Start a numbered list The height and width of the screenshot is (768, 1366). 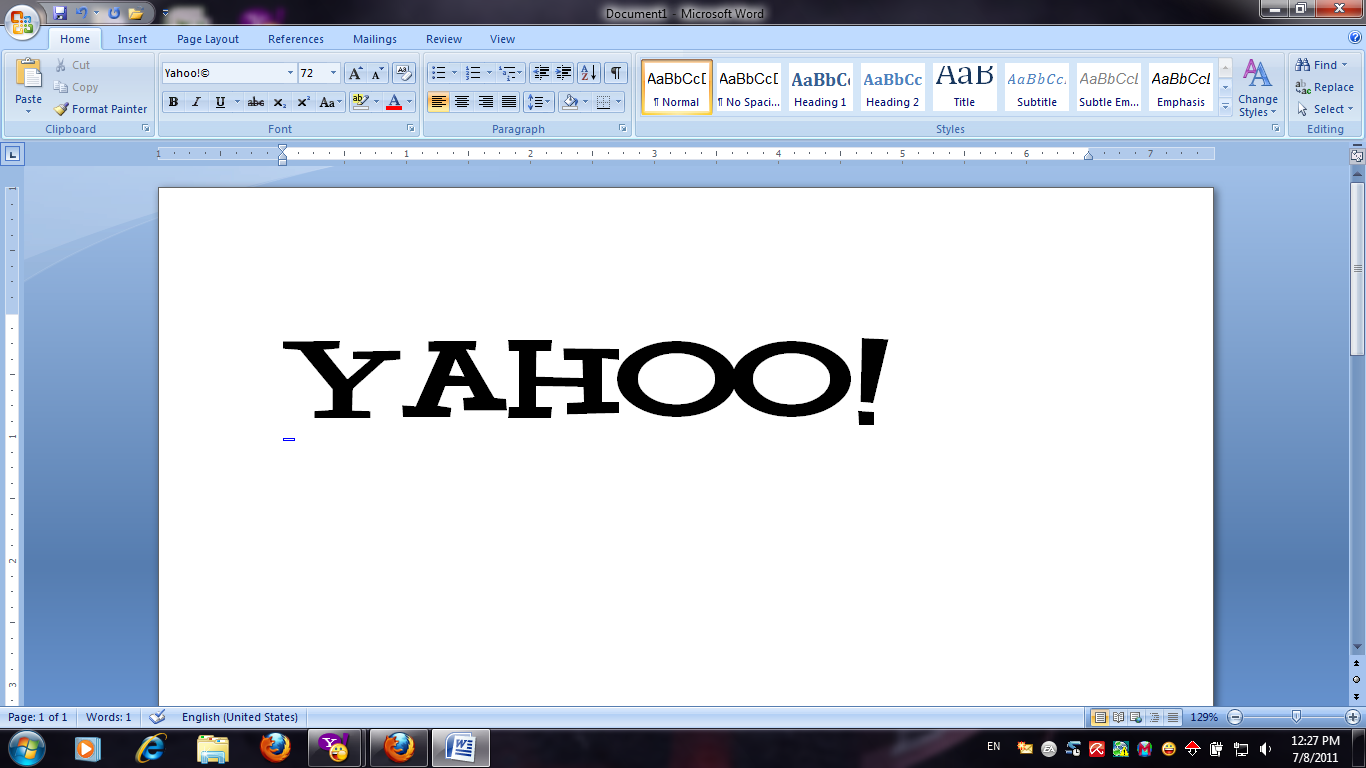click(474, 73)
